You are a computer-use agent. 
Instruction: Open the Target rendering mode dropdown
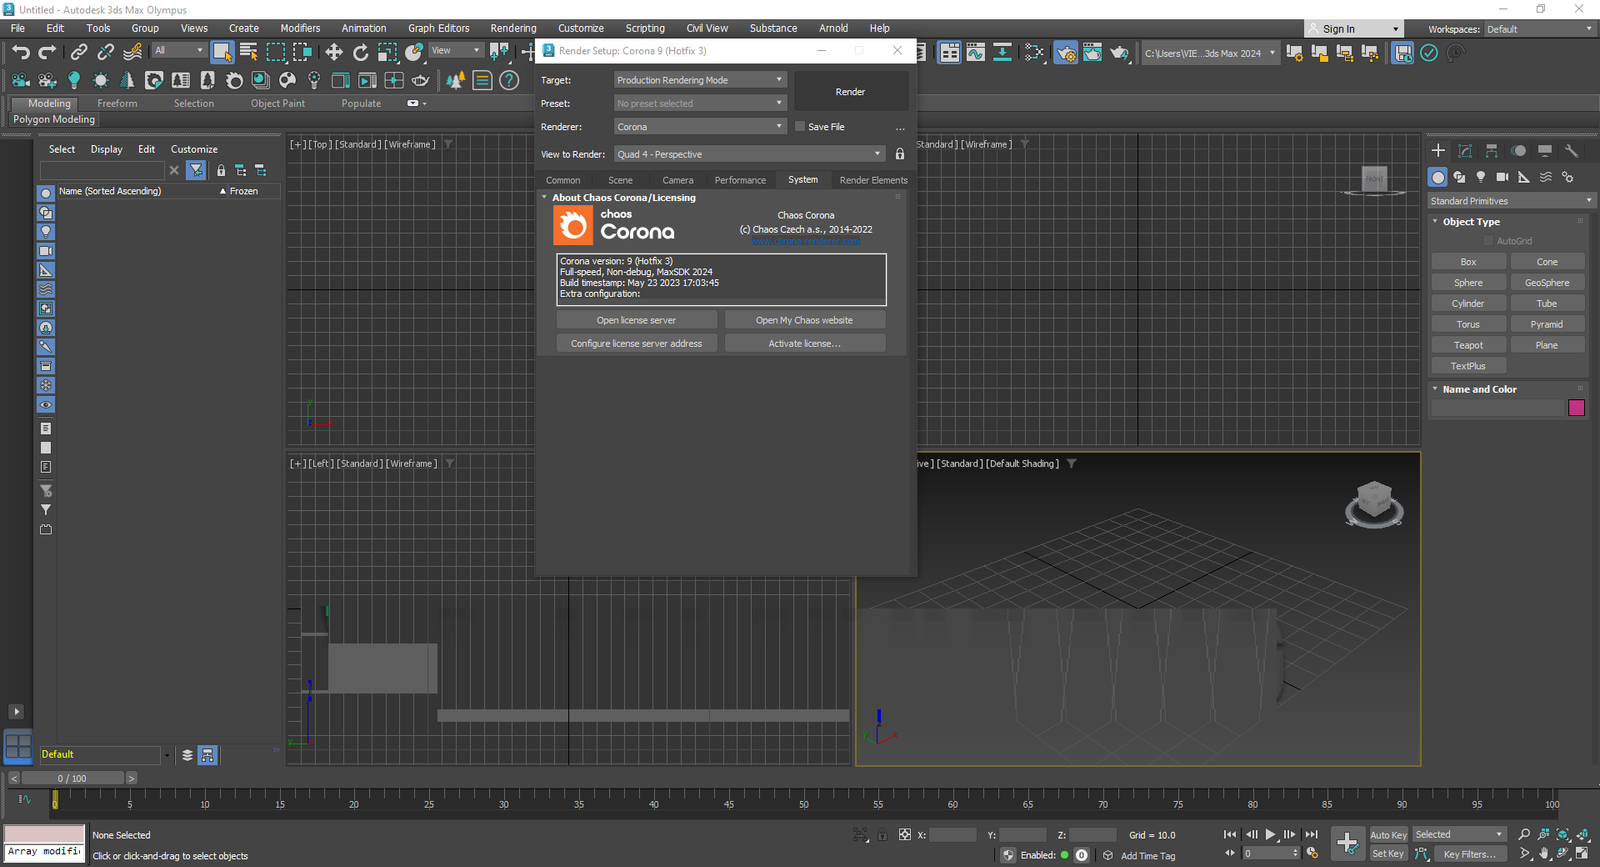(x=700, y=80)
